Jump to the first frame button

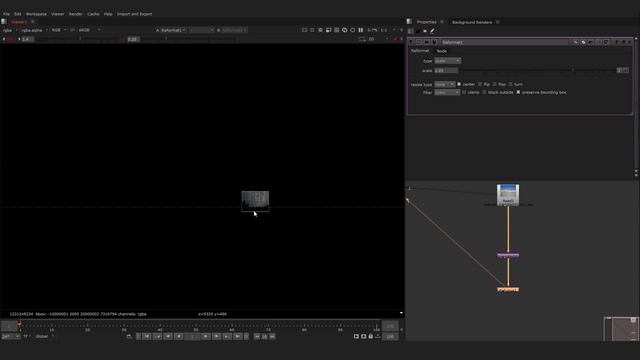[x=147, y=336]
